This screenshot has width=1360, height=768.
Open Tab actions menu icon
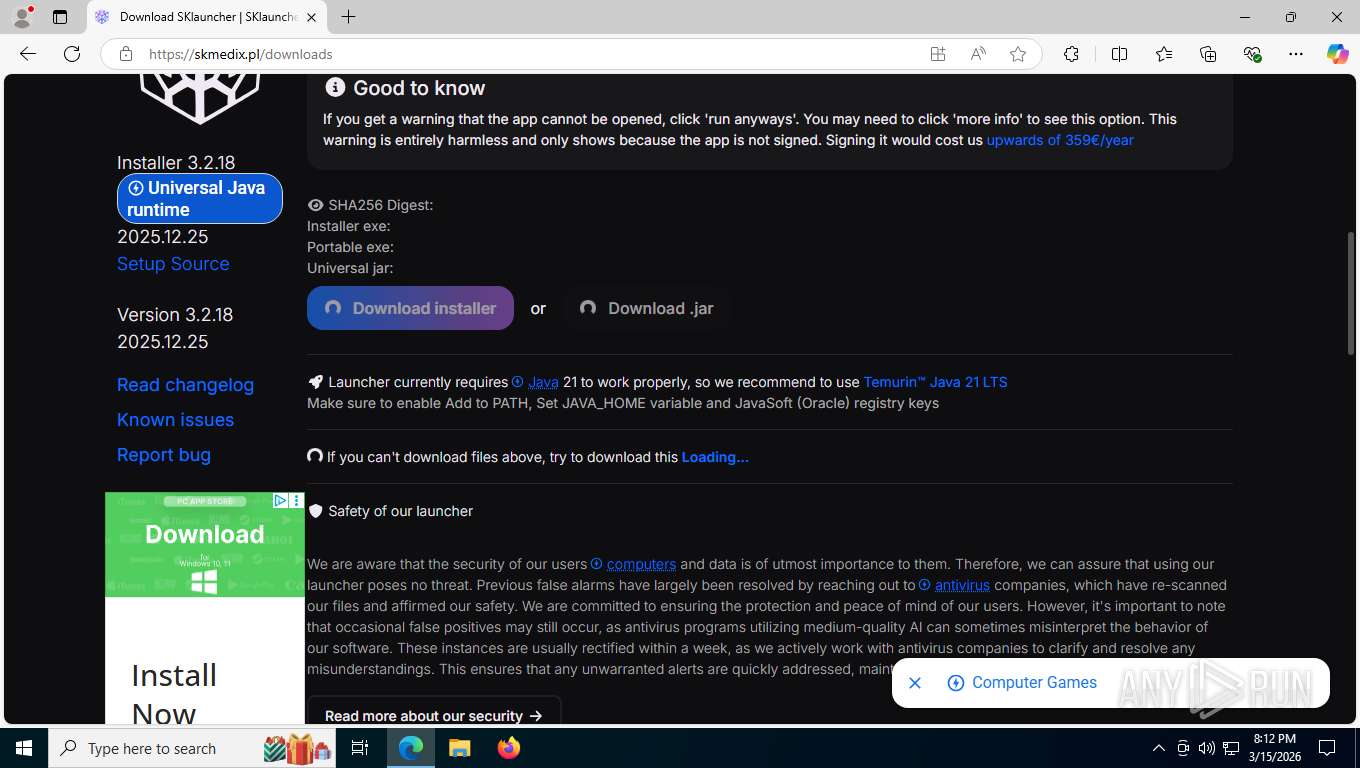[60, 17]
